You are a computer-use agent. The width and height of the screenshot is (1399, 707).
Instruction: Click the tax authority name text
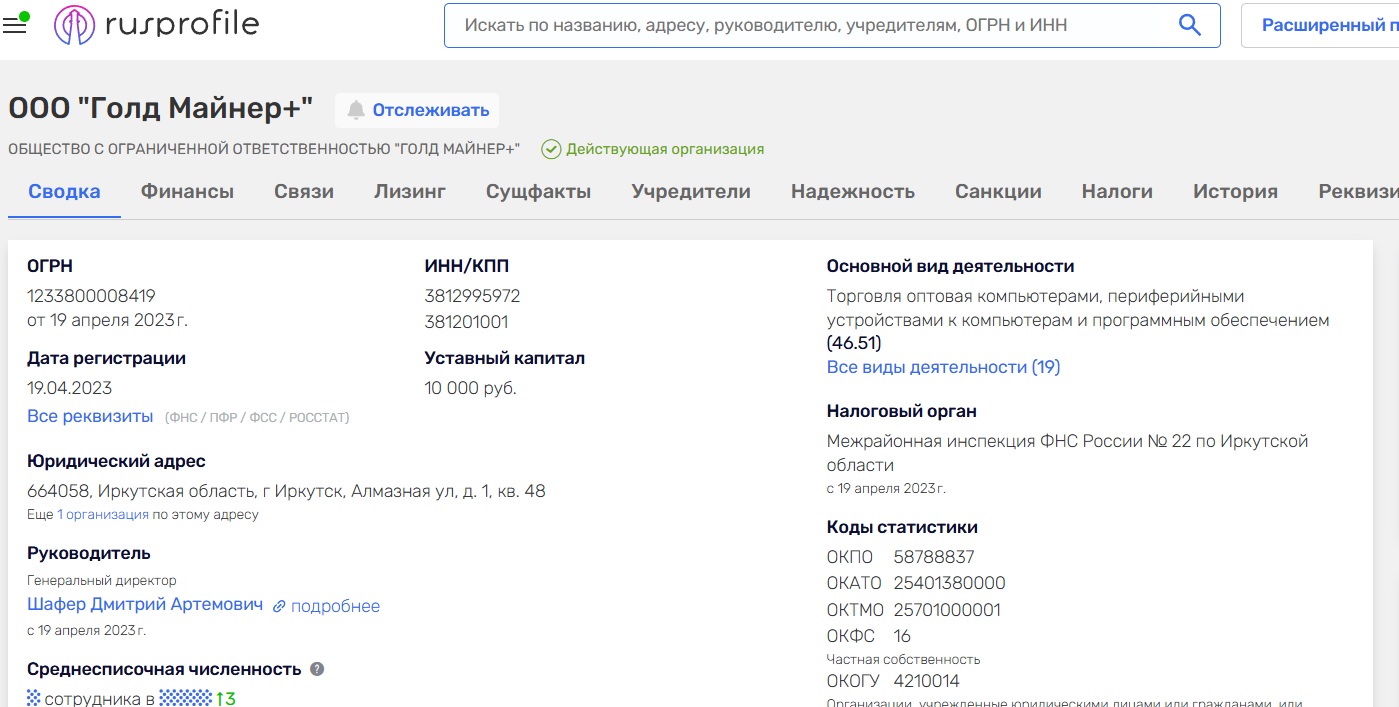(1067, 453)
